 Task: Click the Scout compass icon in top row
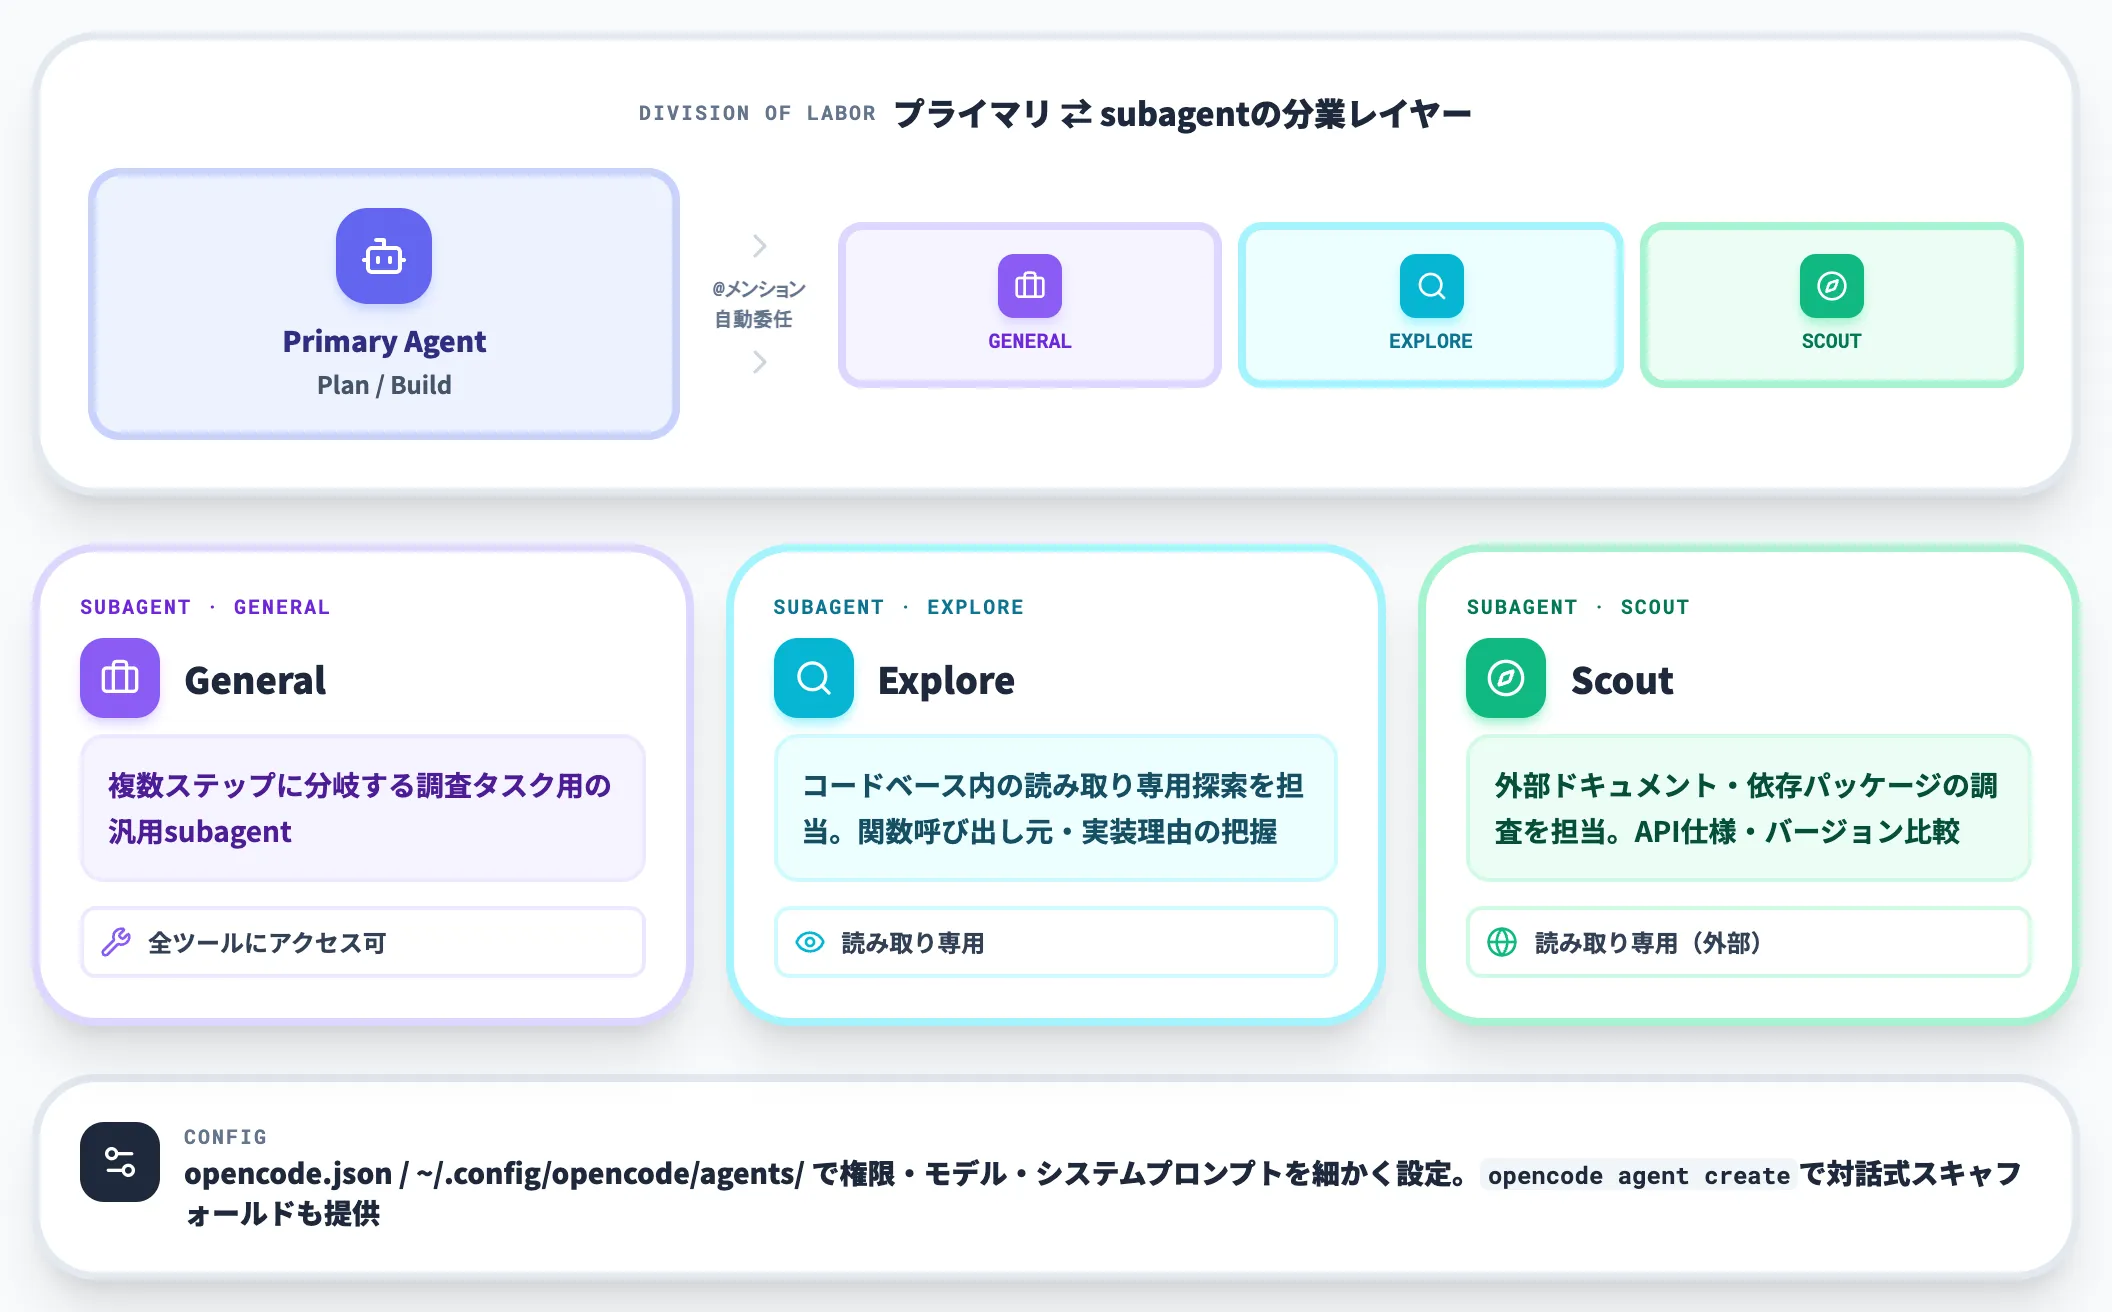[x=1831, y=286]
